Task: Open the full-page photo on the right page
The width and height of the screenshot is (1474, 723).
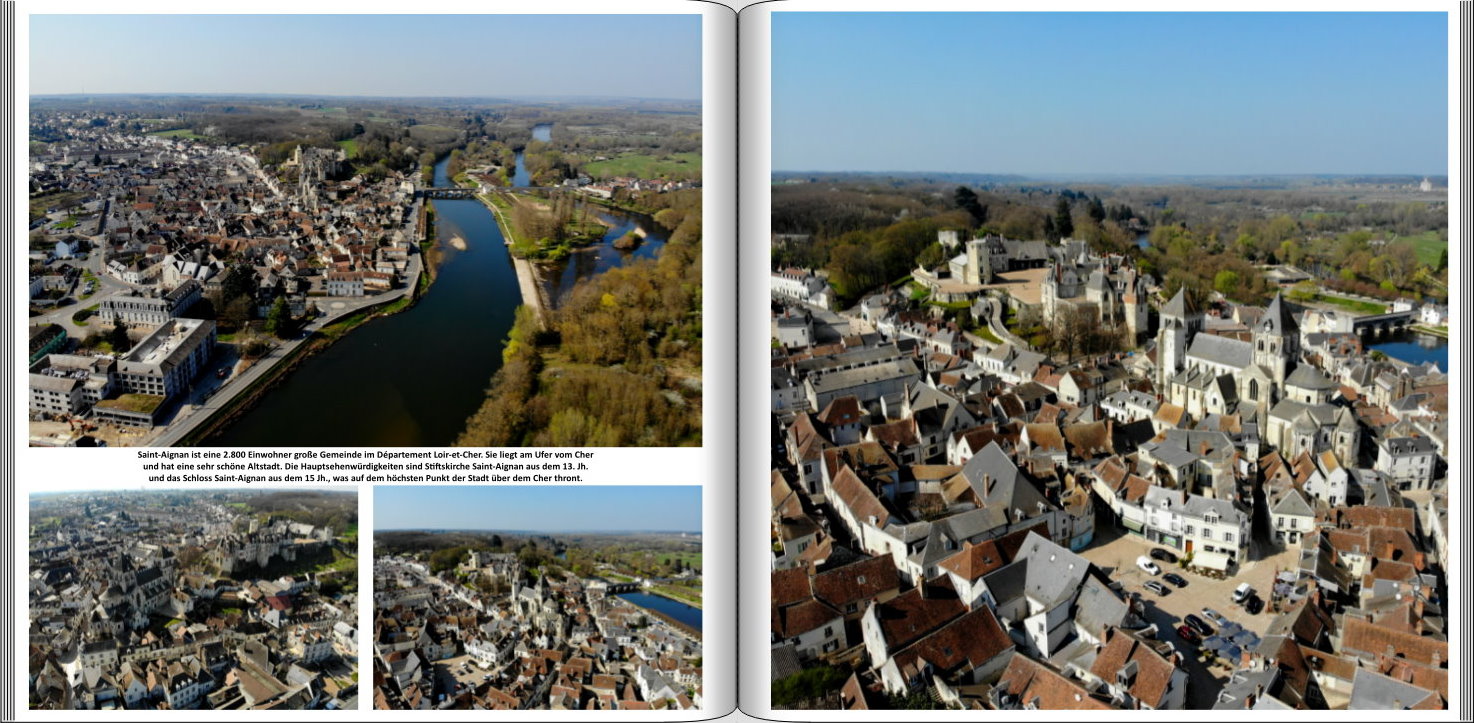Action: click(1109, 360)
